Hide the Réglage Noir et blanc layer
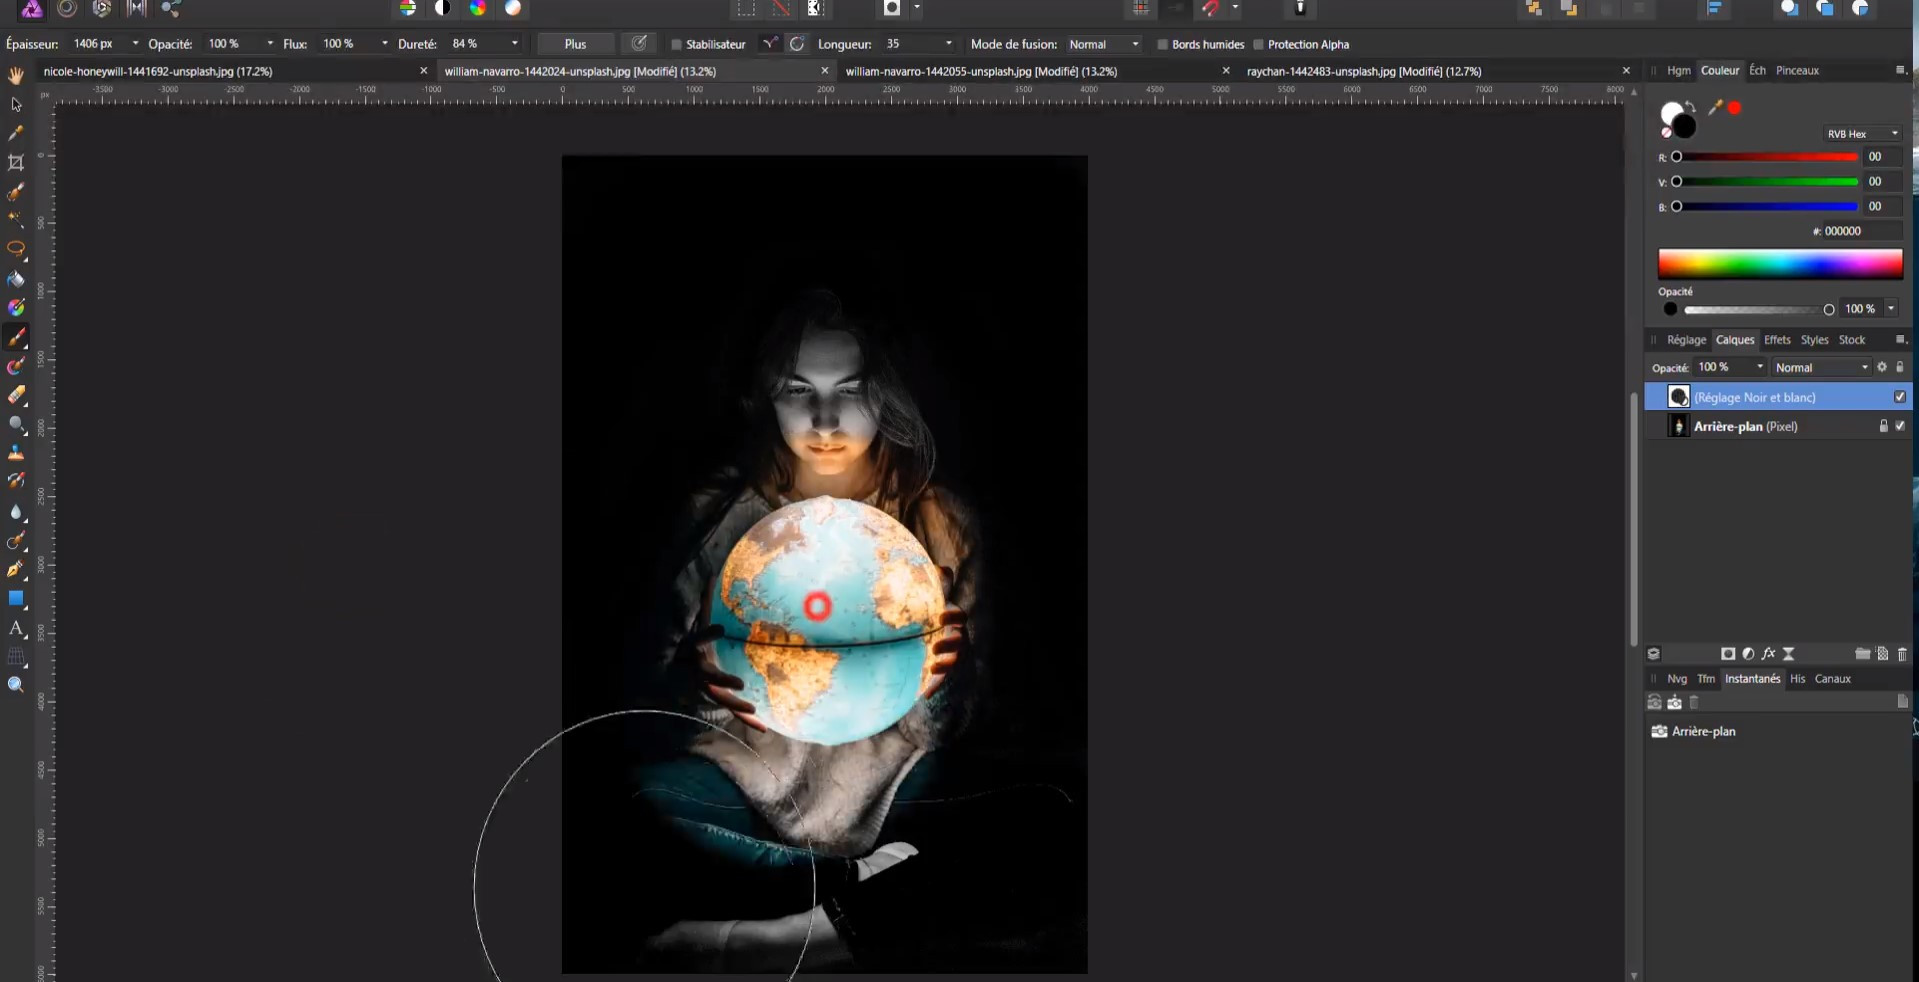The width and height of the screenshot is (1919, 982). pos(1900,397)
